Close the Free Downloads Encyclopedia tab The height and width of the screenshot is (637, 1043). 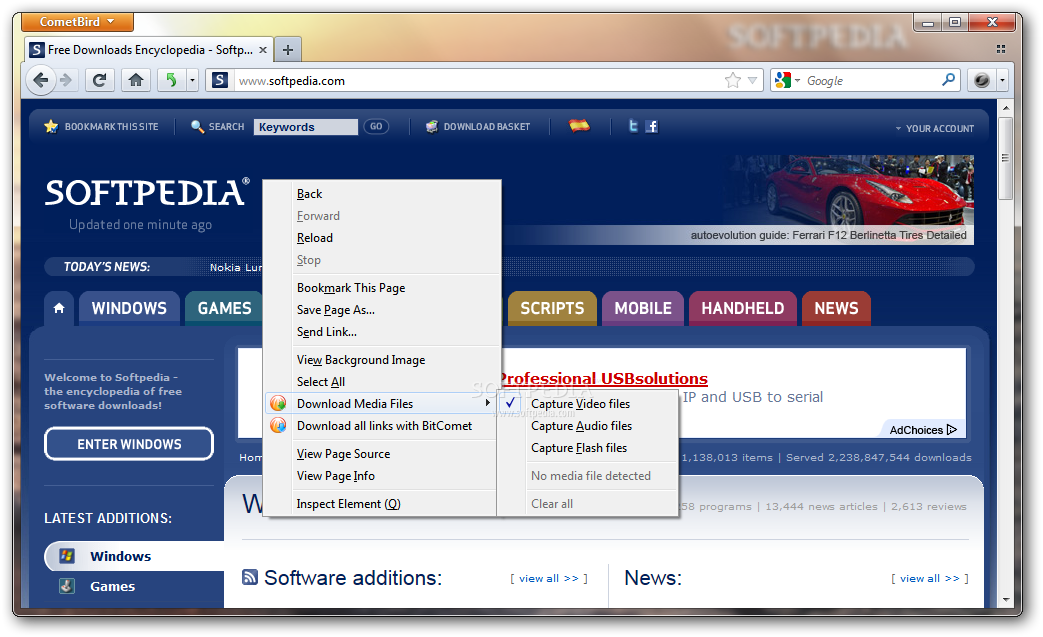[263, 50]
